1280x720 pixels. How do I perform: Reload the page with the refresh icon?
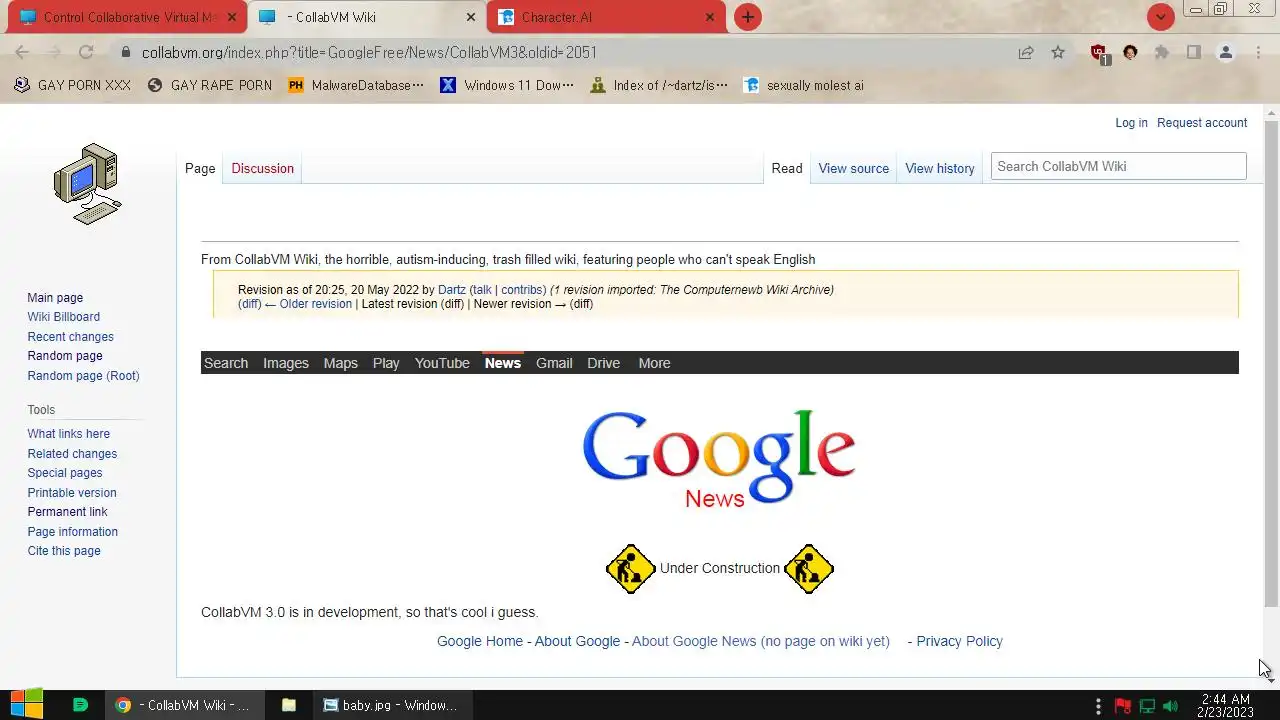click(86, 52)
